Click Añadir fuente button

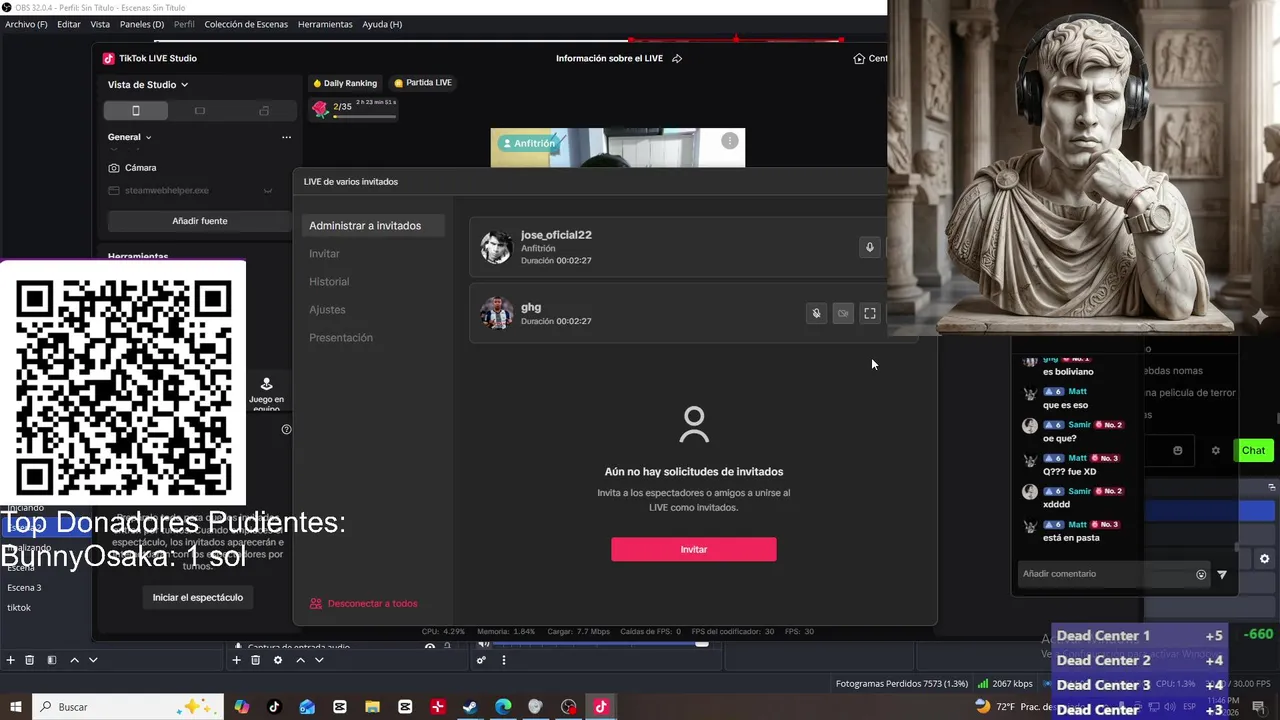(200, 221)
